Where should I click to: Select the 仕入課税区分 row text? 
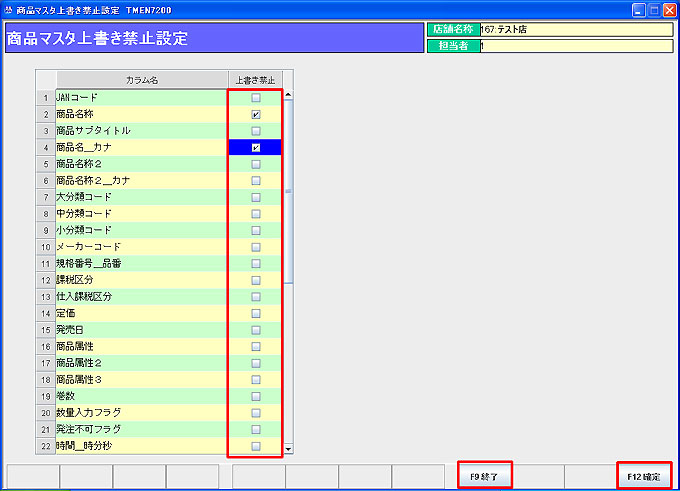[x=84, y=297]
